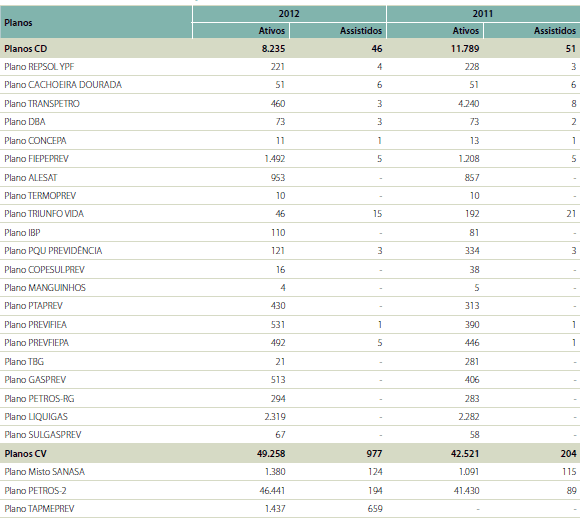Viewport: 580px width, 519px height.
Task: Click ALESAT value 857
Action: point(472,178)
